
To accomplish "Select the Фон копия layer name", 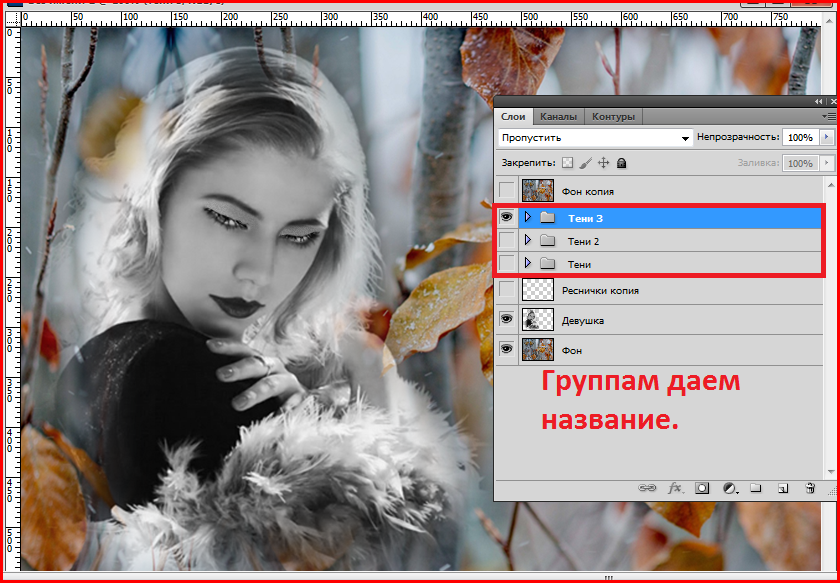I will (x=588, y=191).
